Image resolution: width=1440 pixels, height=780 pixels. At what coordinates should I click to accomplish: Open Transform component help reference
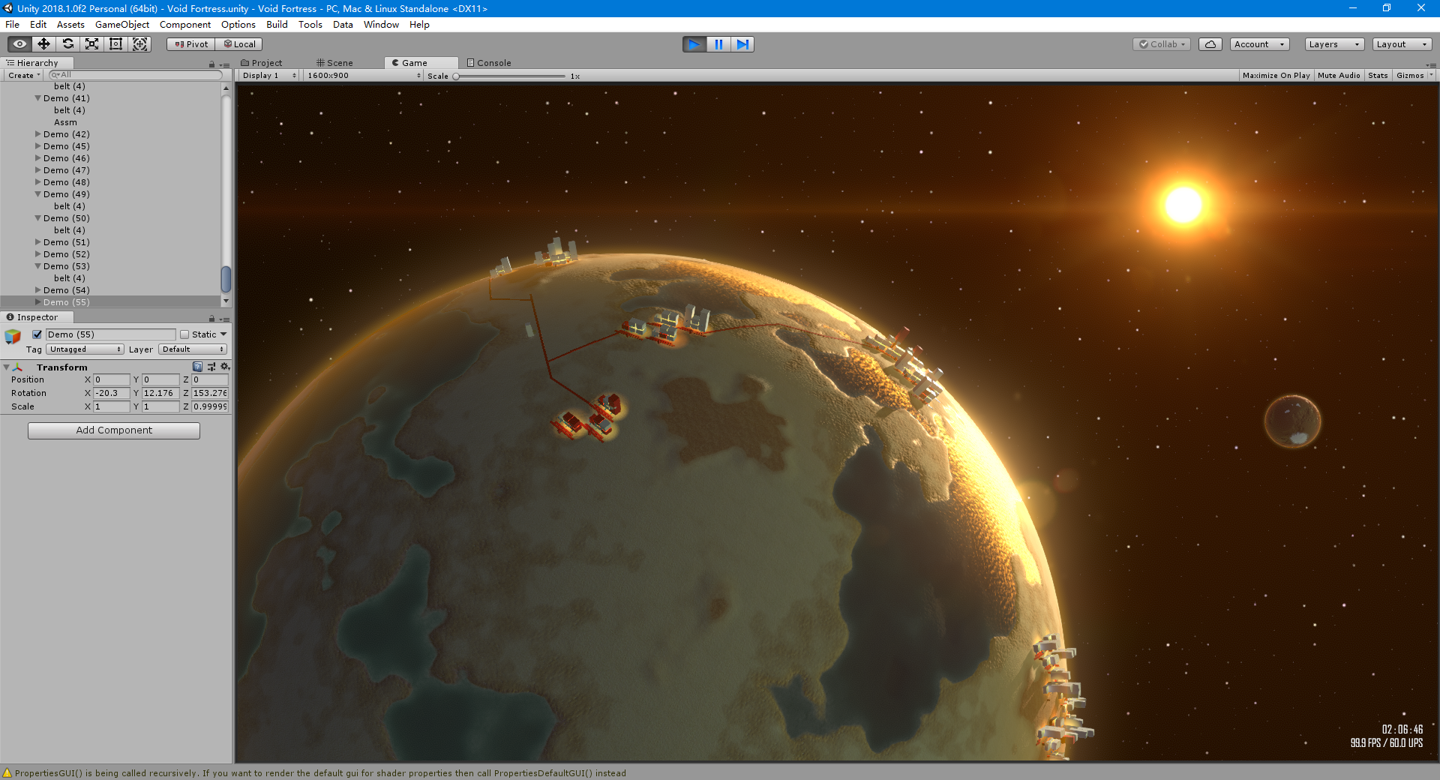pyautogui.click(x=198, y=367)
